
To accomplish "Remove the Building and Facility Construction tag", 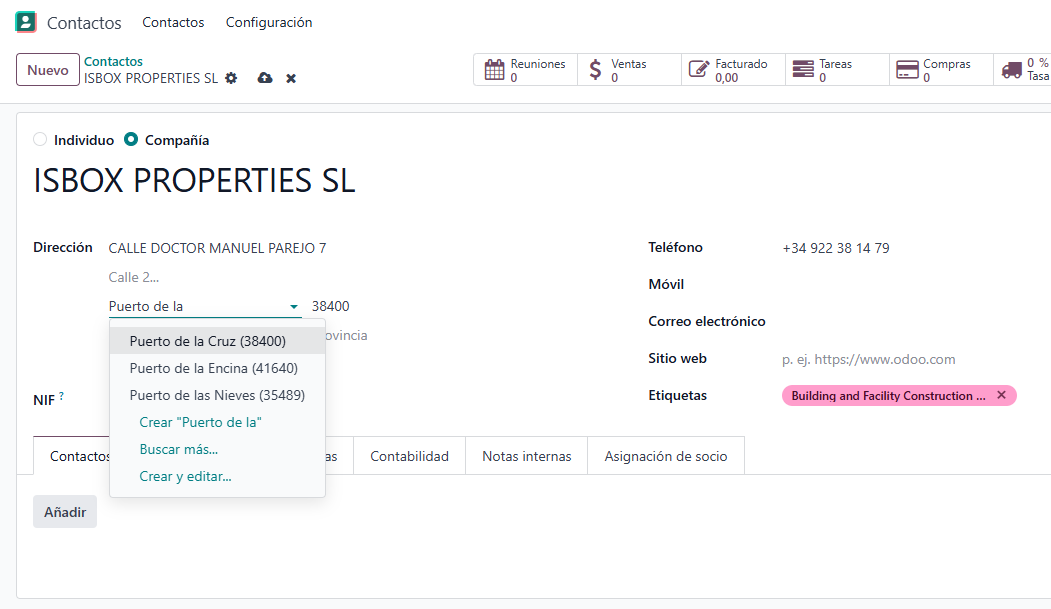I will [1001, 395].
